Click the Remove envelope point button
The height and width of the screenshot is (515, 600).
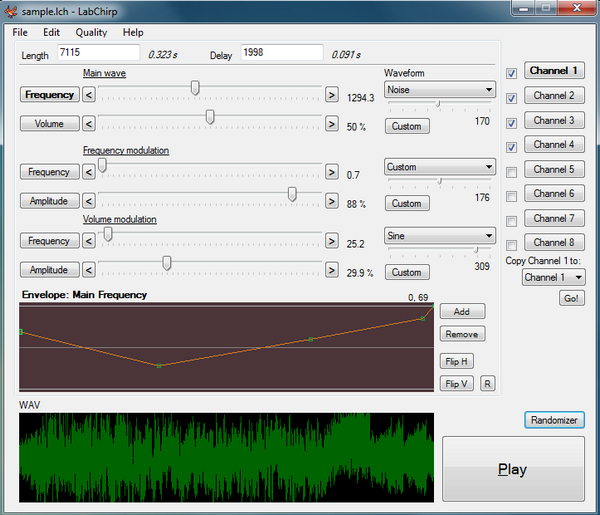point(462,334)
